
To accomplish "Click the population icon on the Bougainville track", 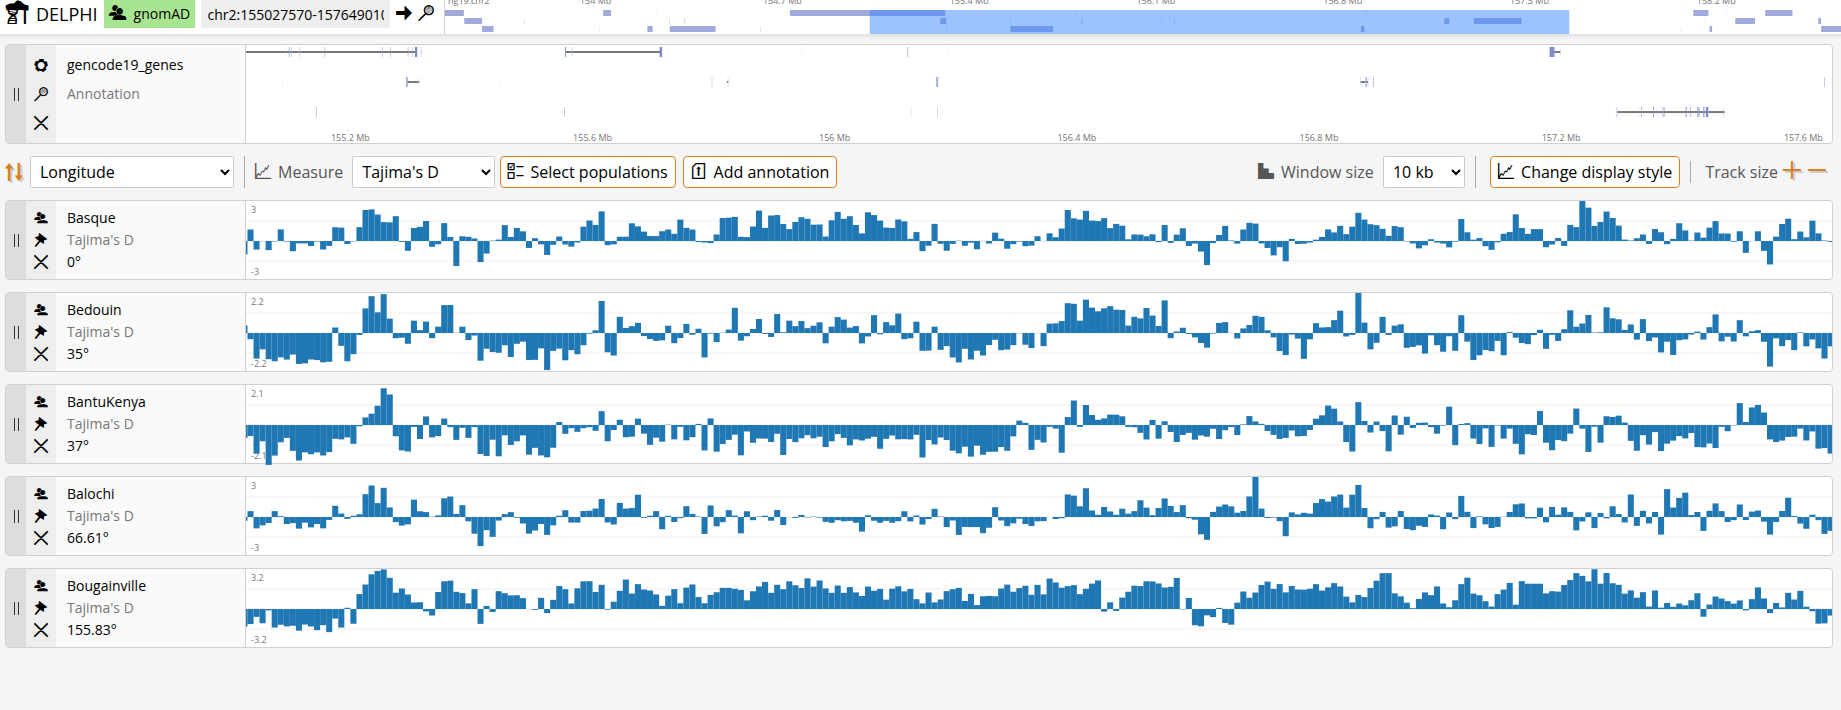I will pyautogui.click(x=41, y=586).
